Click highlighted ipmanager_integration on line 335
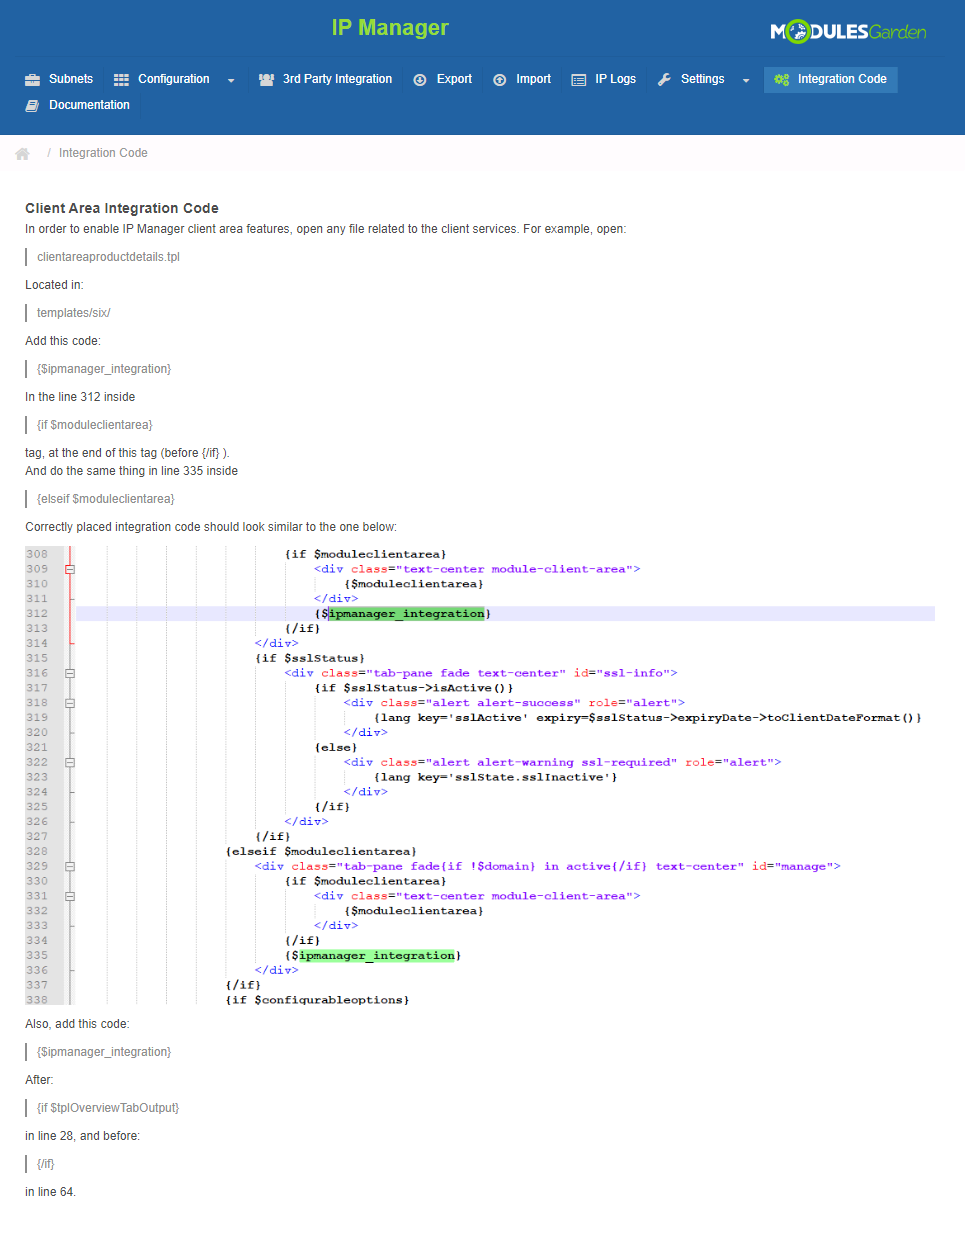The width and height of the screenshot is (965, 1236). pyautogui.click(x=377, y=956)
